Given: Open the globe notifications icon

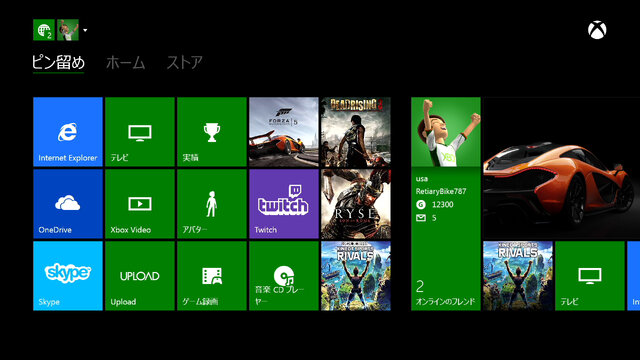Looking at the screenshot, I should pyautogui.click(x=44, y=30).
